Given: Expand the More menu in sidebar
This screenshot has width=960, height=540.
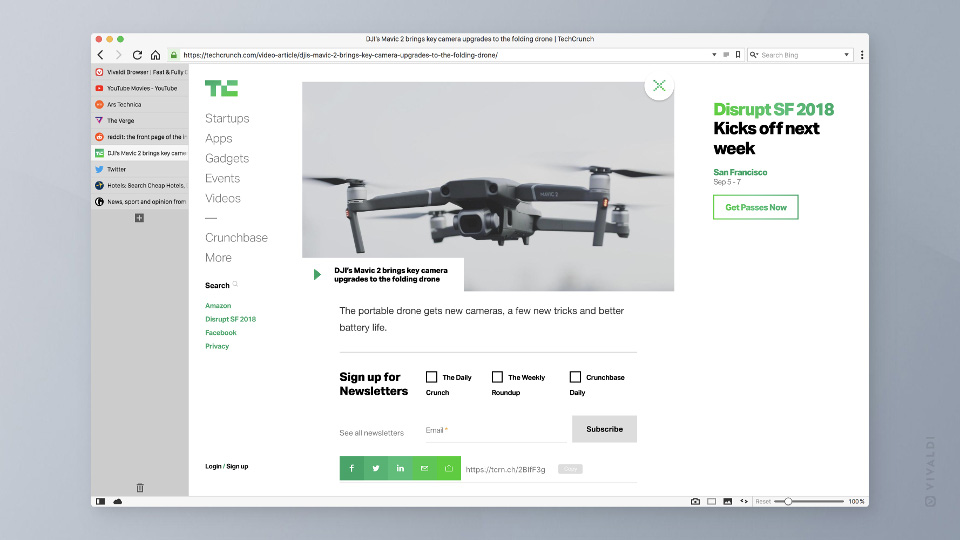Looking at the screenshot, I should click(218, 258).
